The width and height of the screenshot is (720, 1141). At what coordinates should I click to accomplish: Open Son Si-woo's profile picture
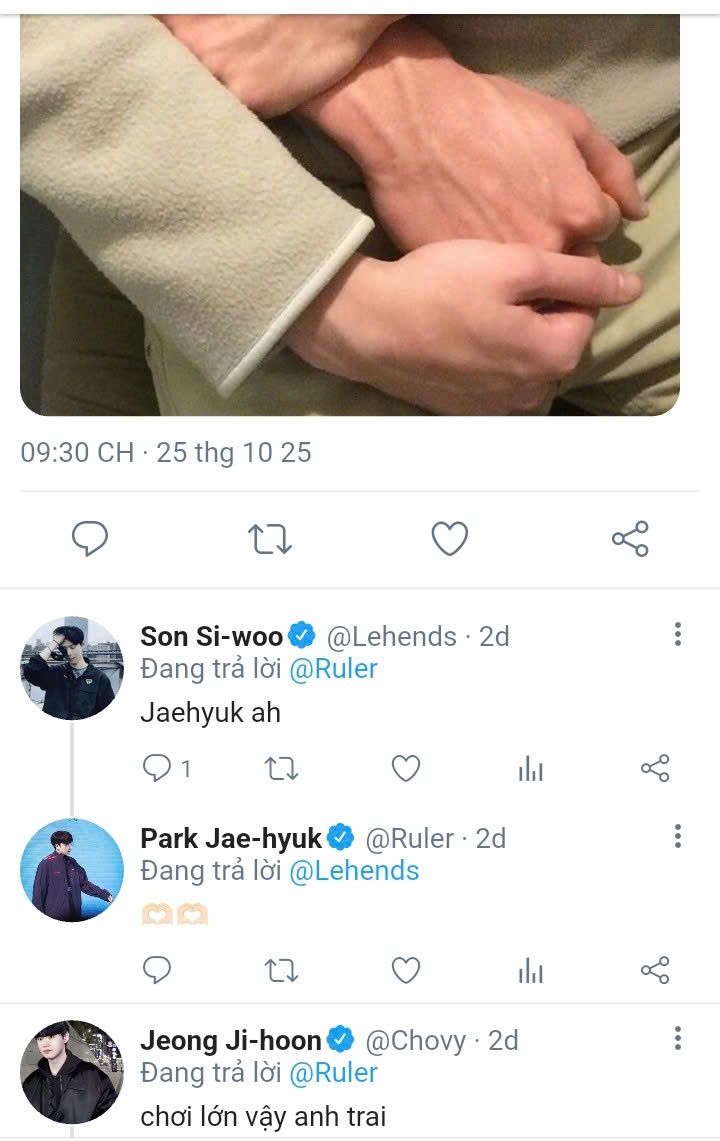coord(71,667)
